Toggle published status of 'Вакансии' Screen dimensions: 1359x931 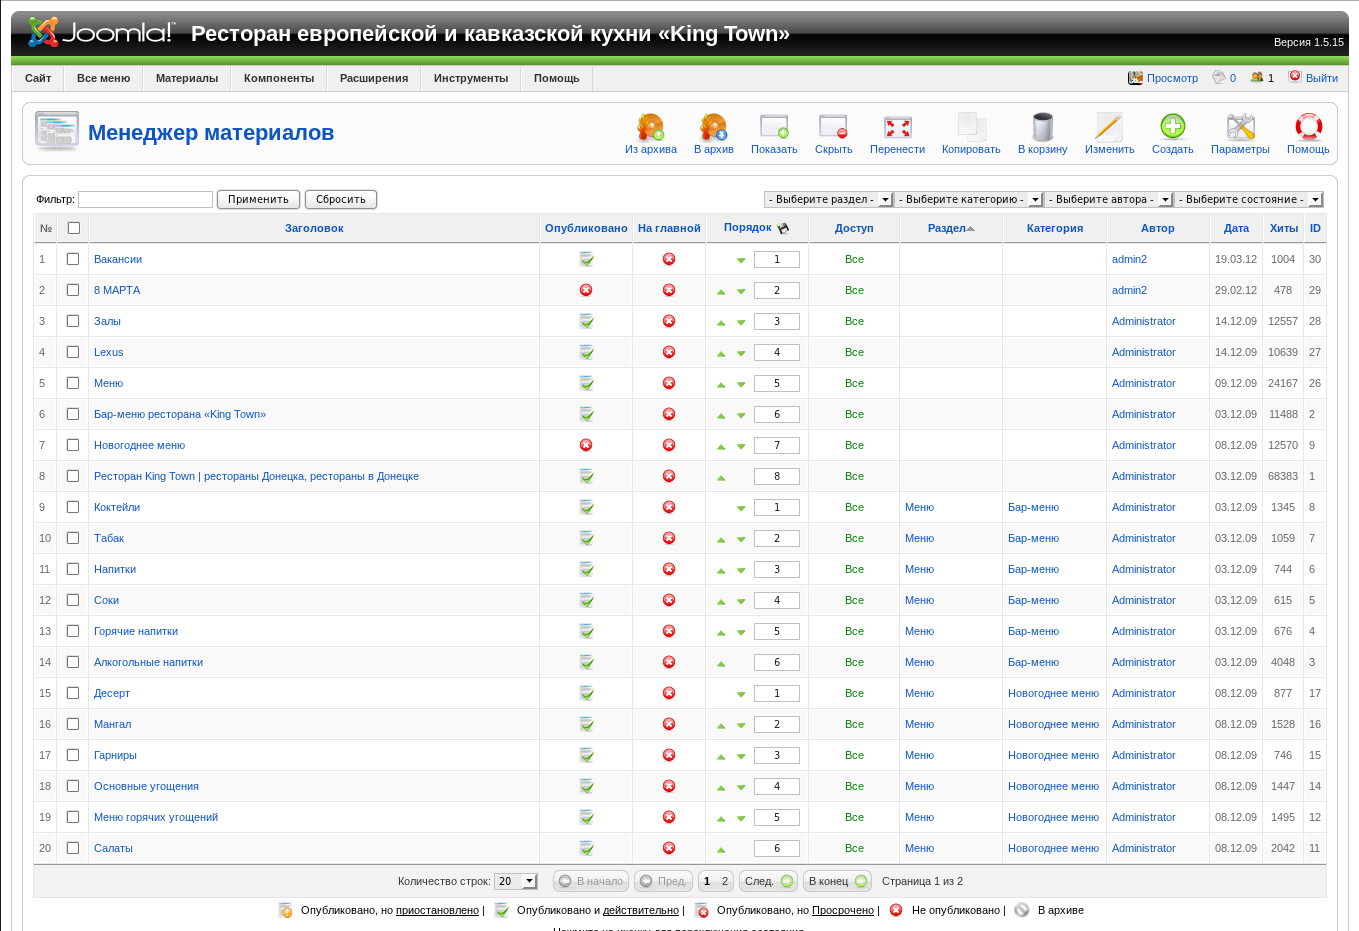pos(586,259)
